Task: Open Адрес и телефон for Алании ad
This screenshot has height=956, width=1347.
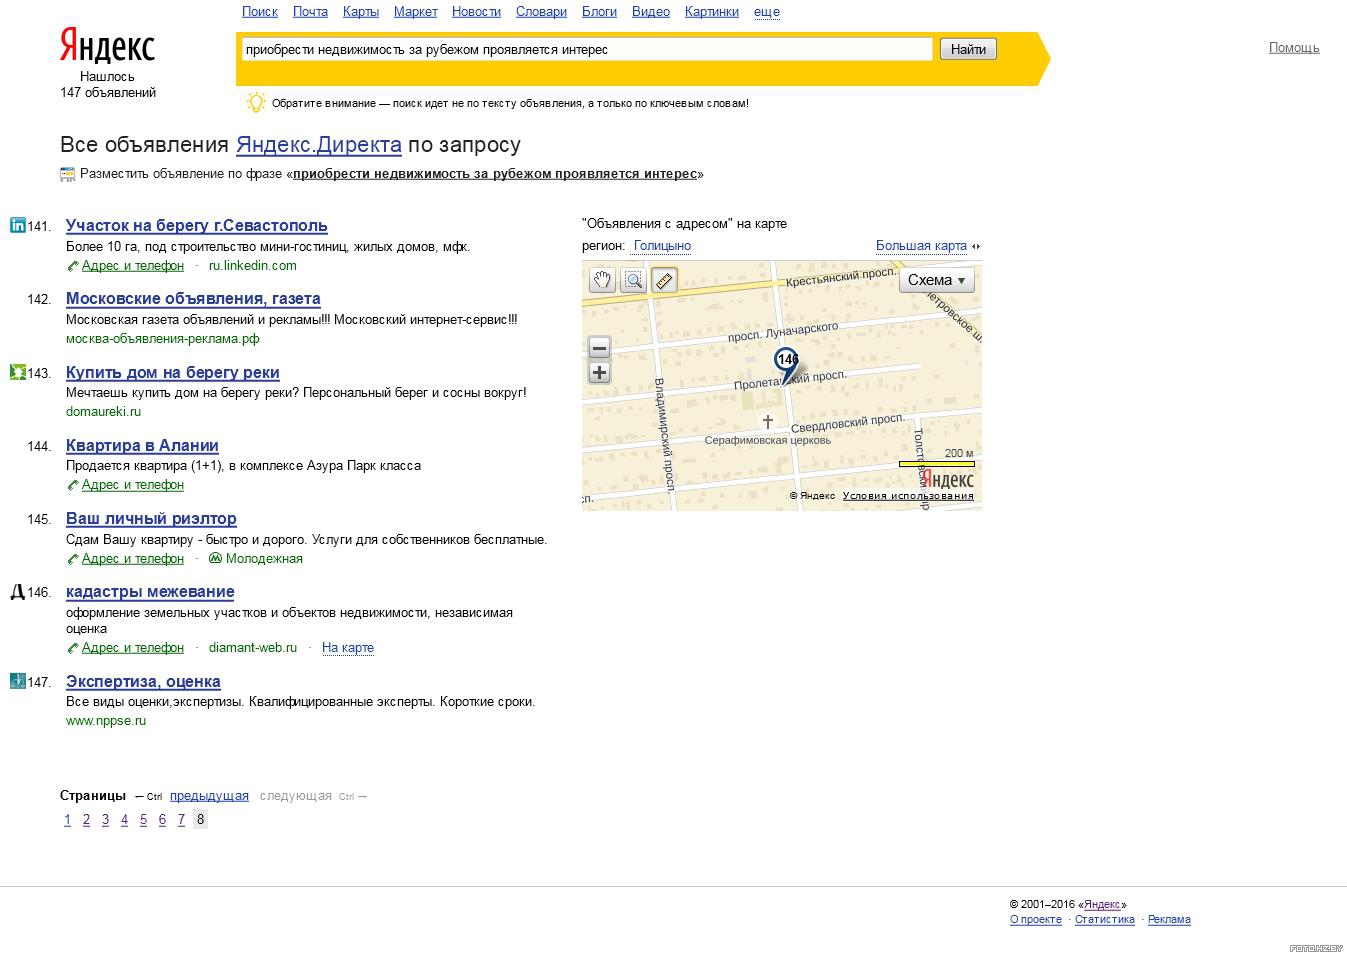Action: (x=133, y=485)
